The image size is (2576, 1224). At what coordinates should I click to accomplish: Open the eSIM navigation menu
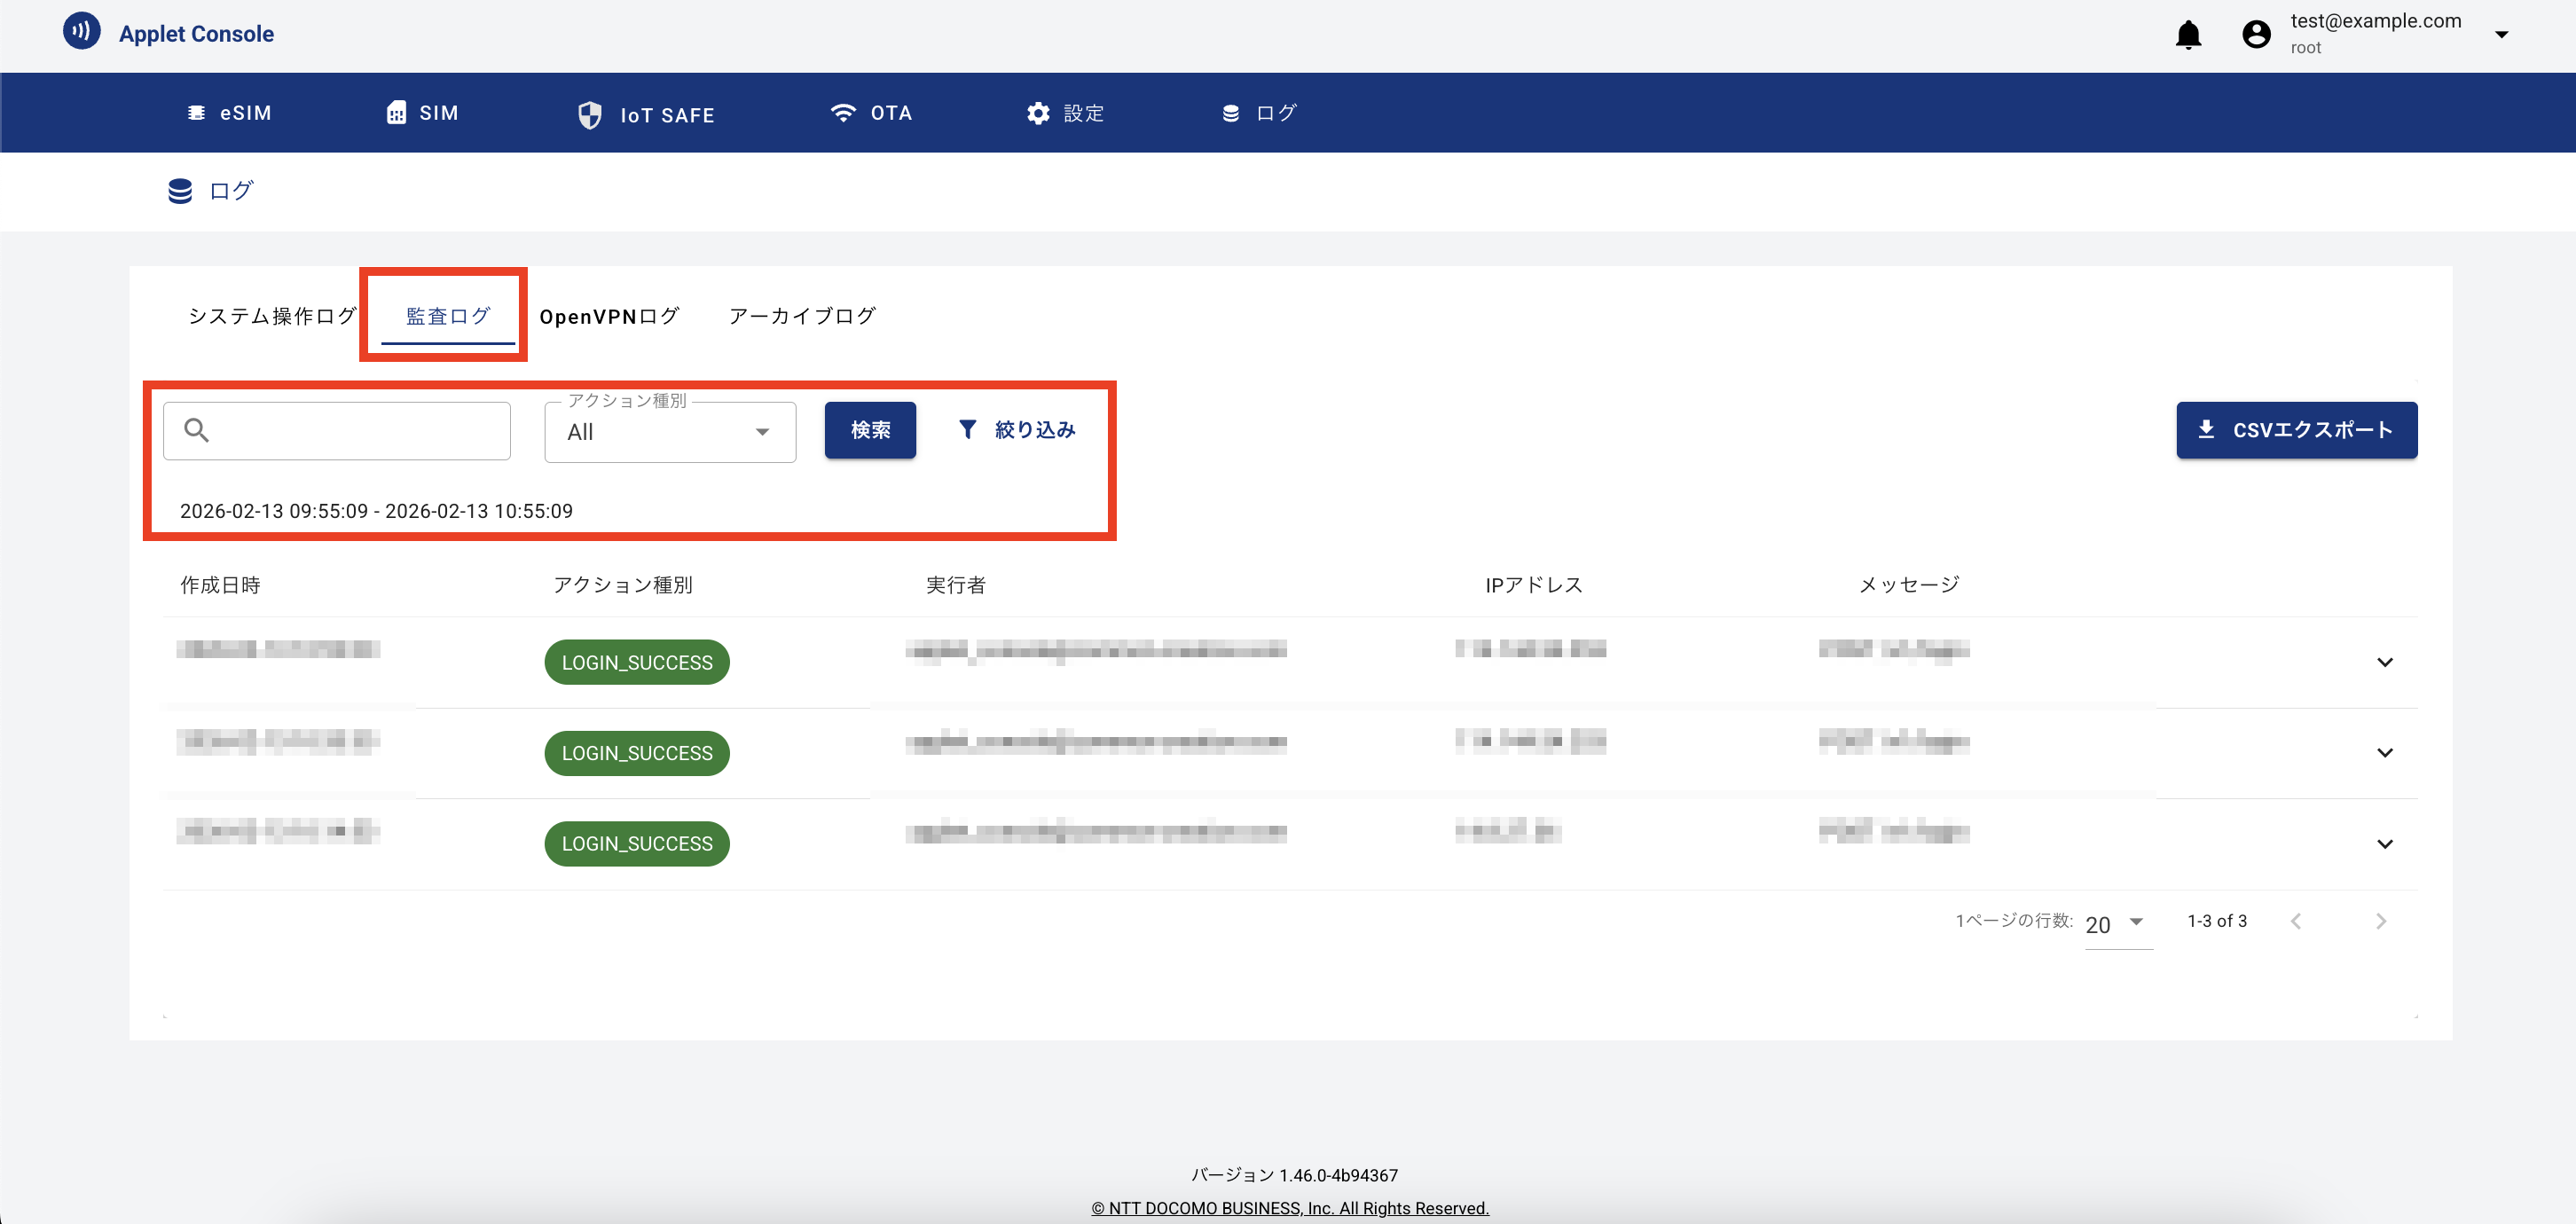click(230, 113)
